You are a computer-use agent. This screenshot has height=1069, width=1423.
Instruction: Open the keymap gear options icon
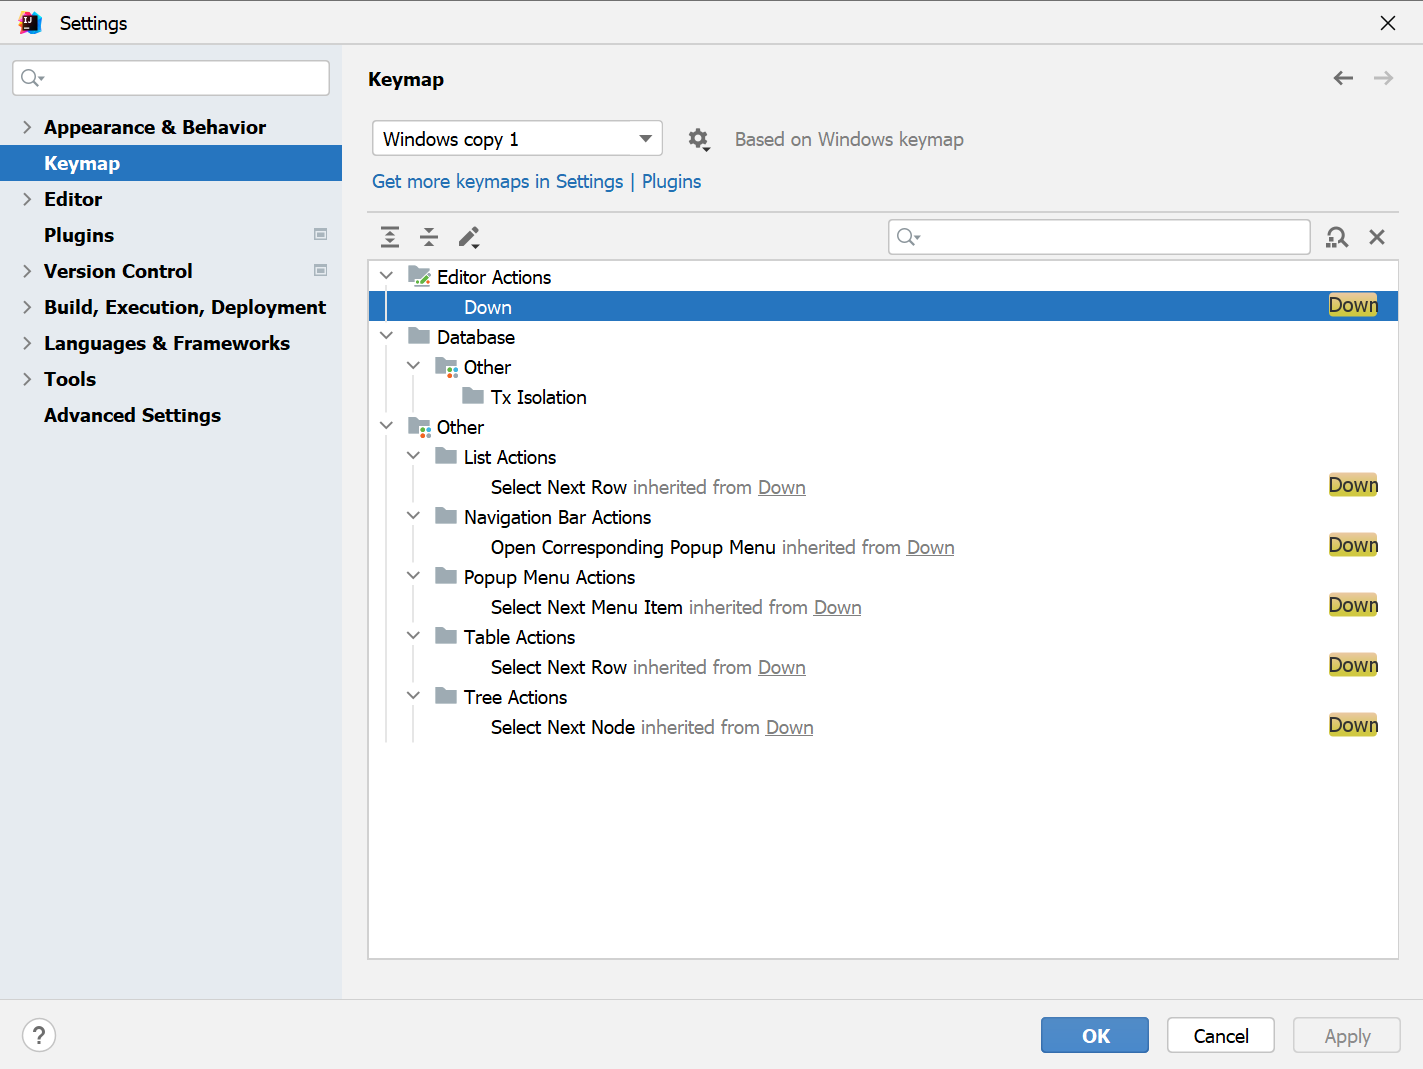(699, 139)
